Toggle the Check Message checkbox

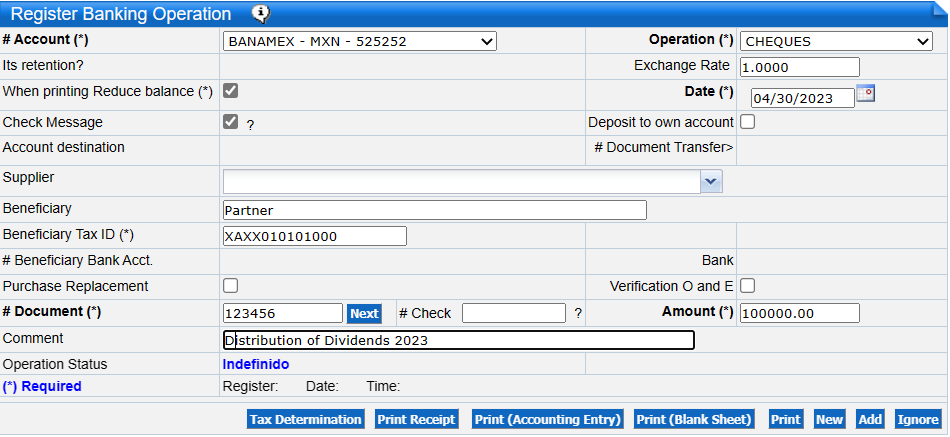230,122
